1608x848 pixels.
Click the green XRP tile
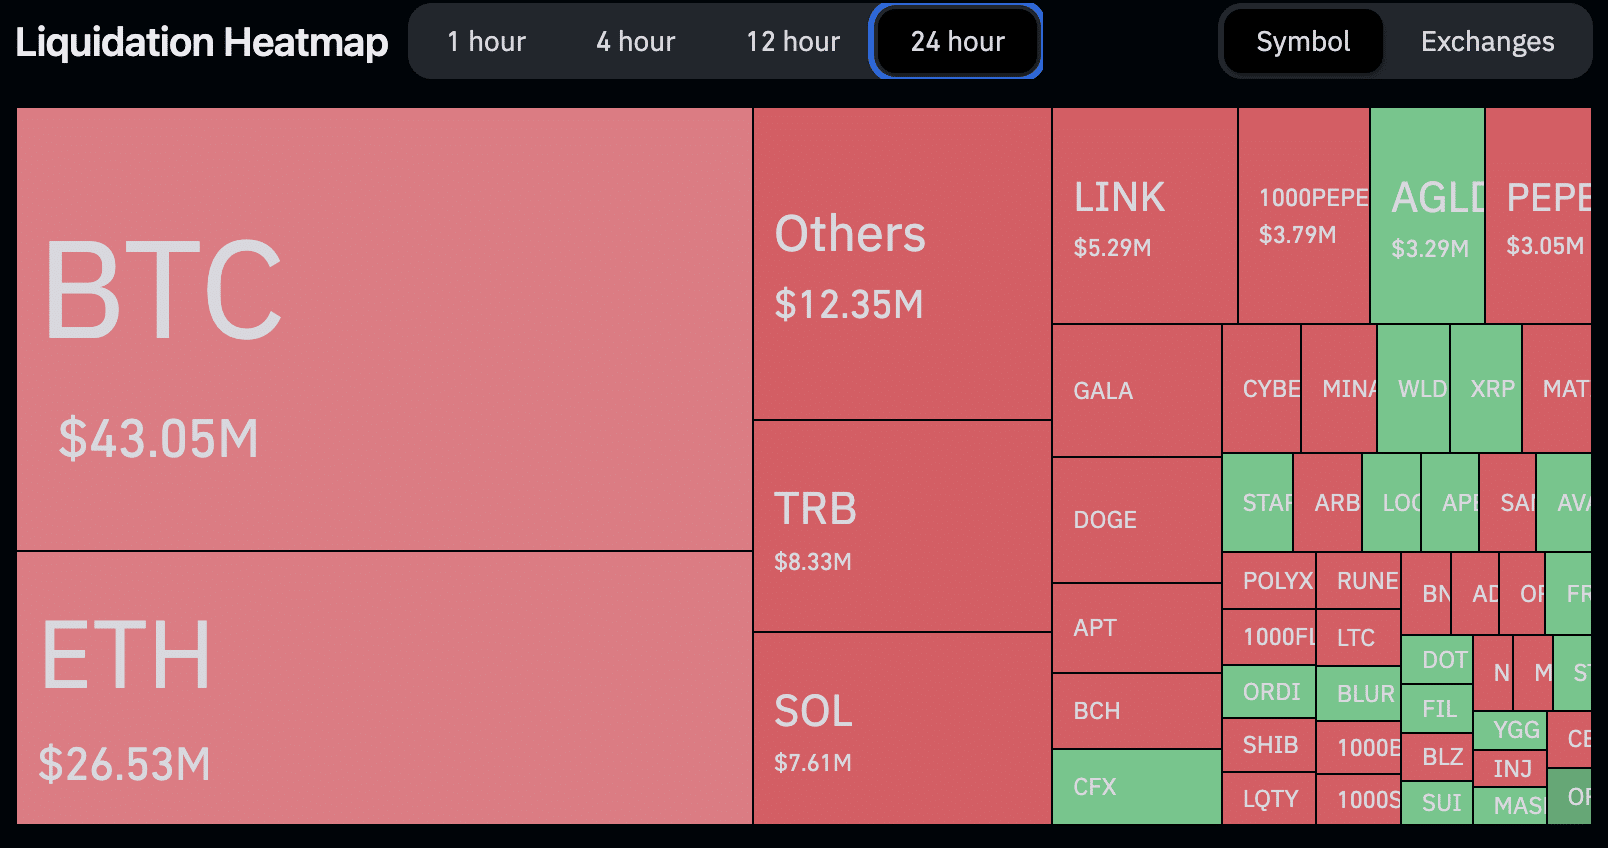click(x=1486, y=389)
